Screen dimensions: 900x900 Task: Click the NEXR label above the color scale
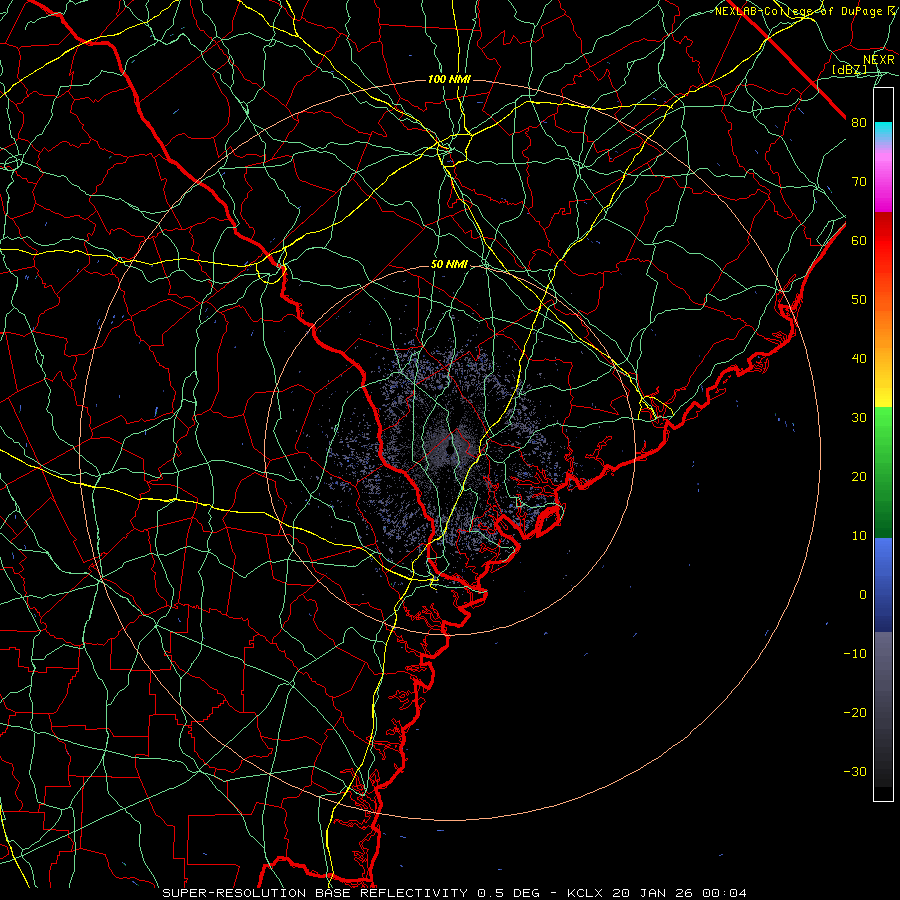pyautogui.click(x=878, y=60)
